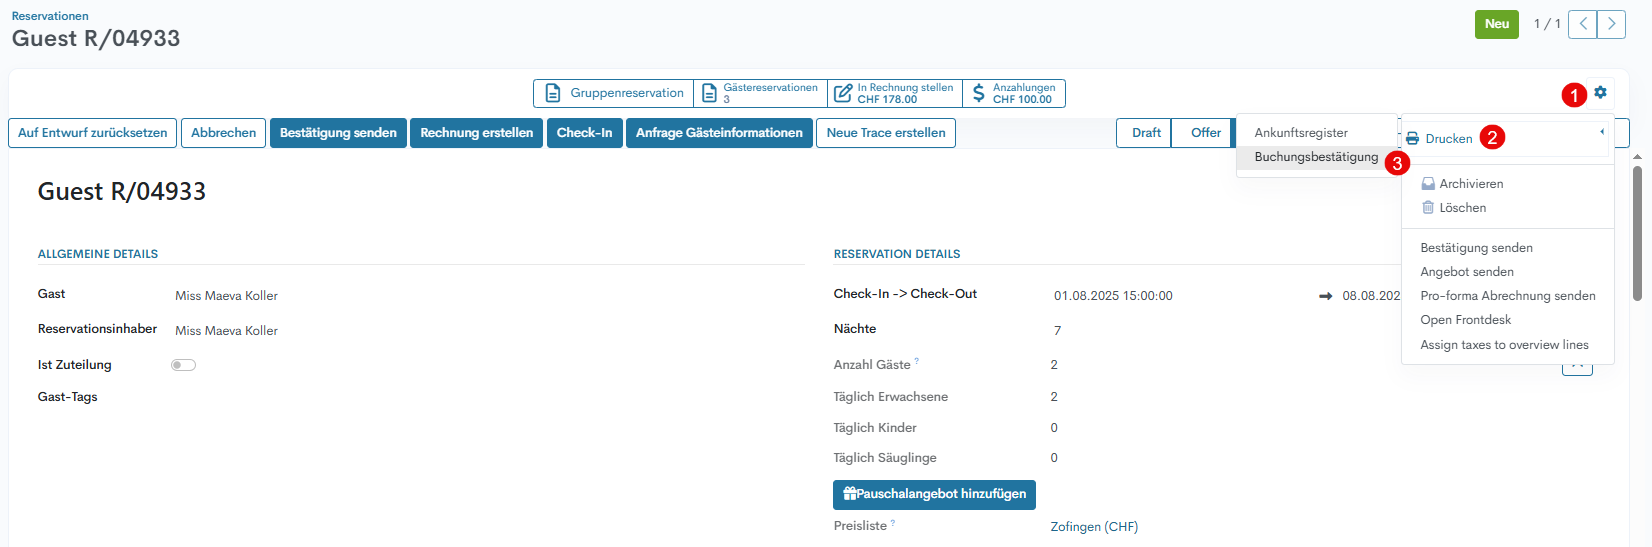The image size is (1652, 547).
Task: Click the gear settings icon
Action: click(1600, 92)
